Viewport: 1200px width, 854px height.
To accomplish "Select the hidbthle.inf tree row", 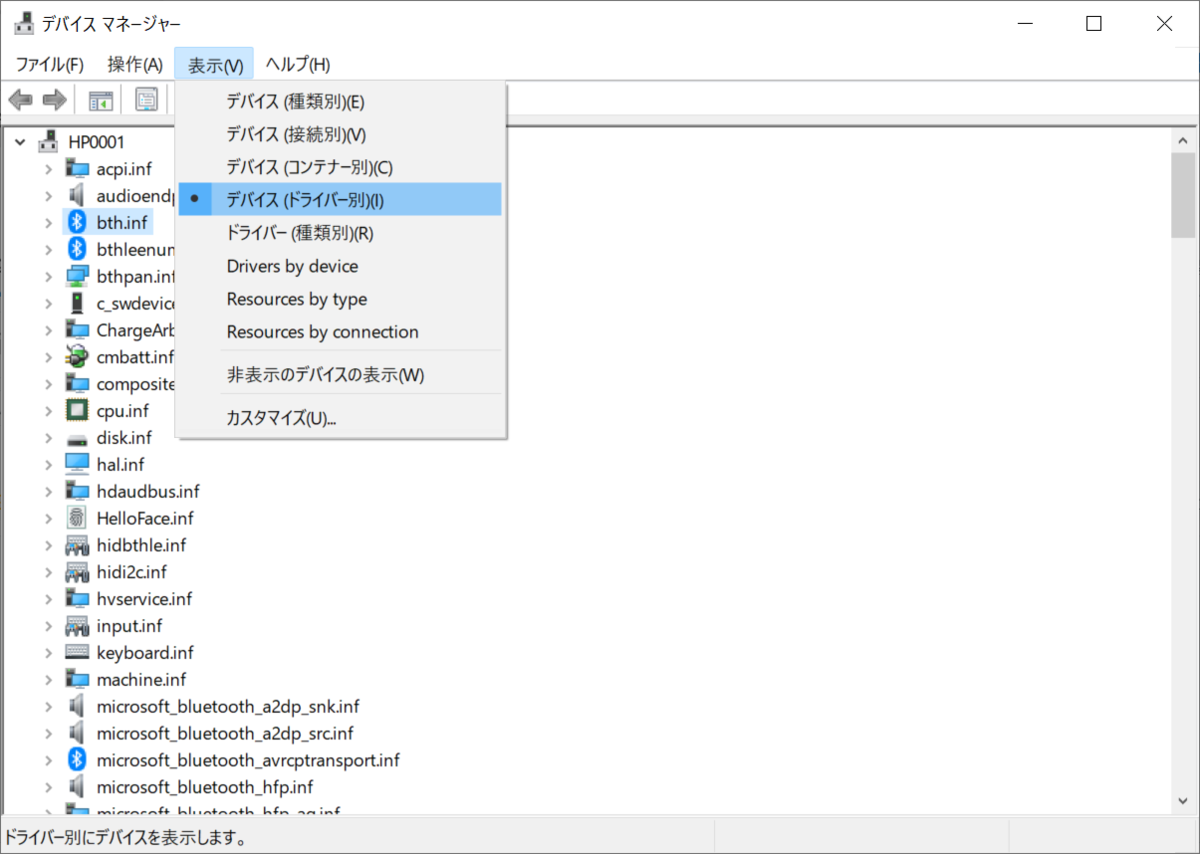I will (x=142, y=545).
